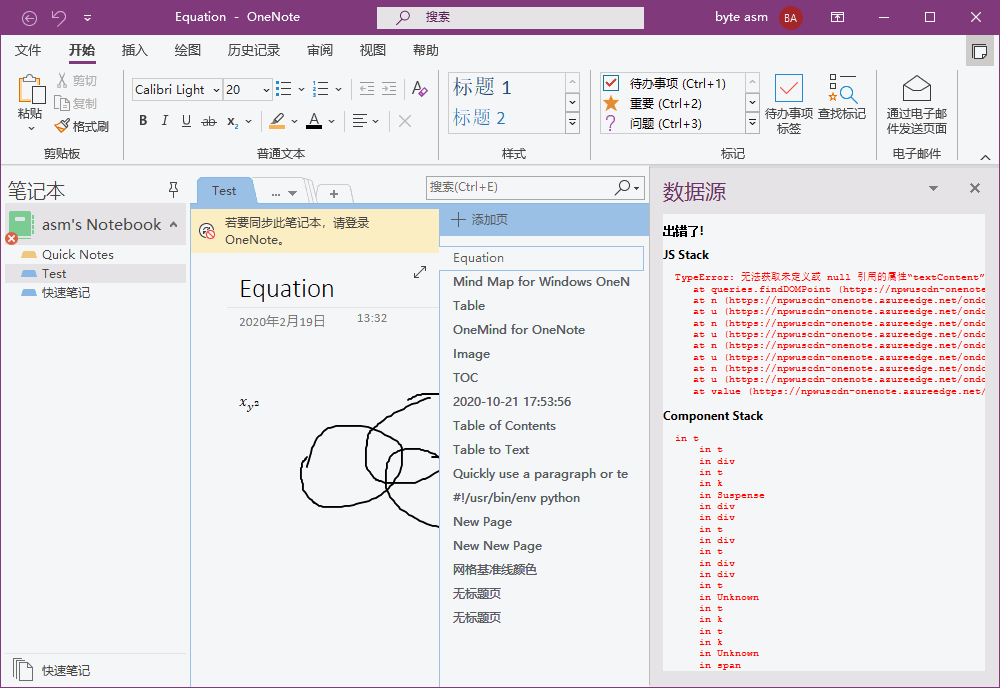Open subscript options dropdown arrow
Screen dimensions: 1000x688
coord(248,121)
